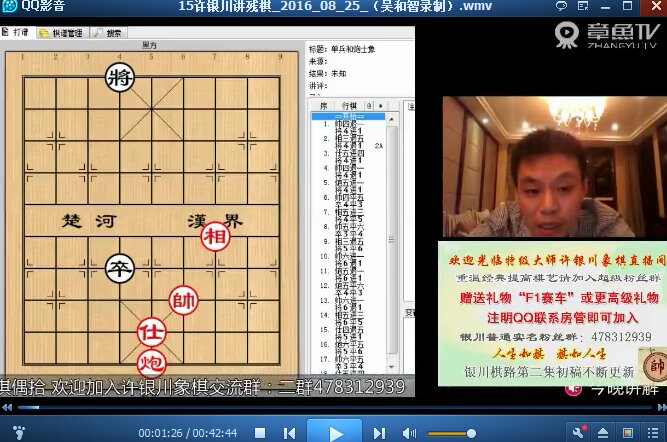Viewport: 667px width, 442px height.
Task: Click the 结果: 未知 result text
Action: pos(327,73)
